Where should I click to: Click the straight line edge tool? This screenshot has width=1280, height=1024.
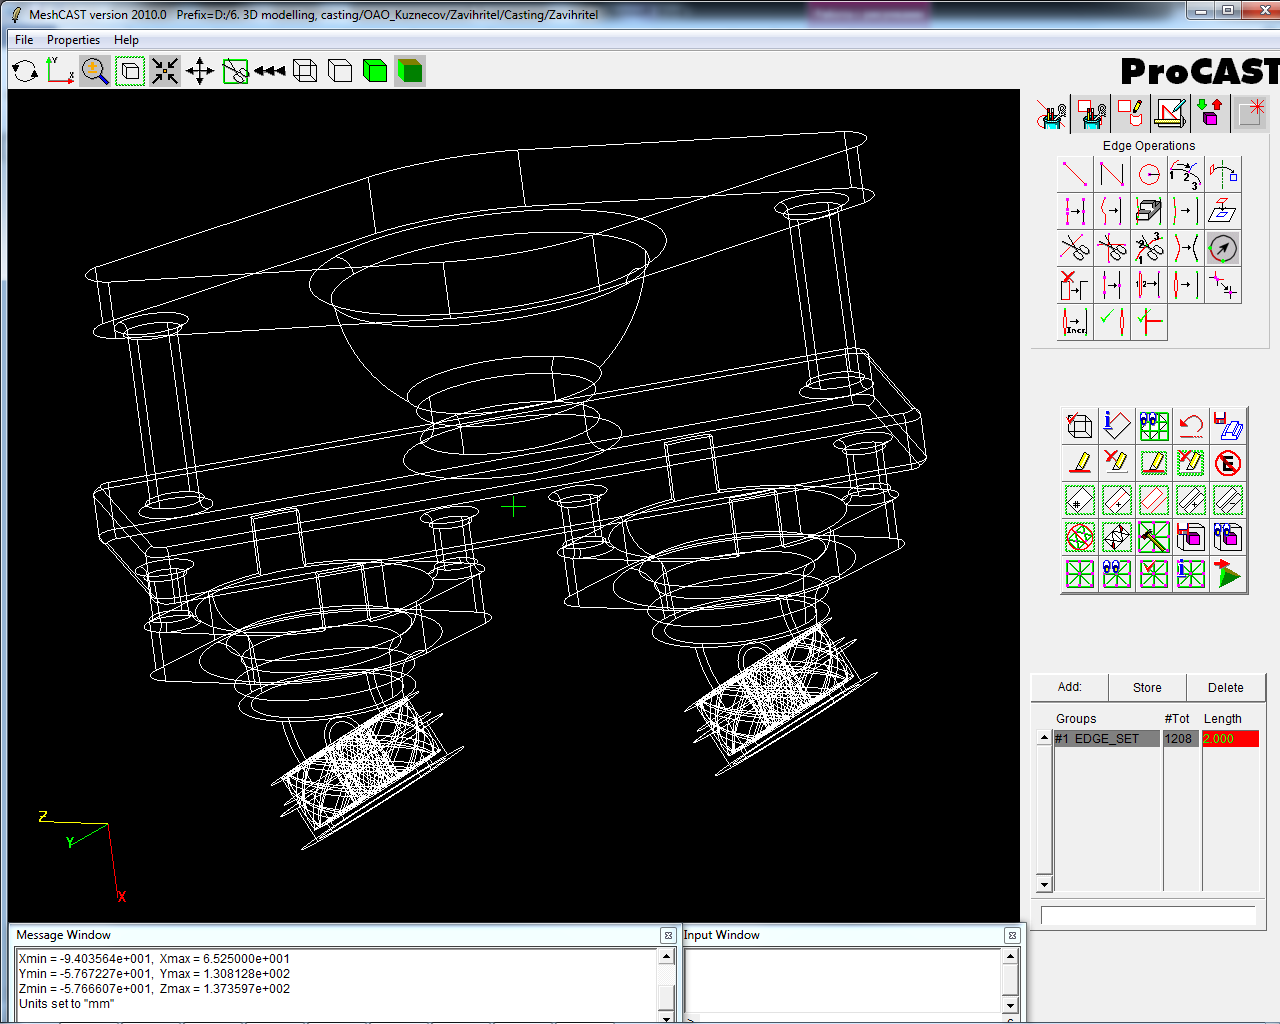[1075, 174]
